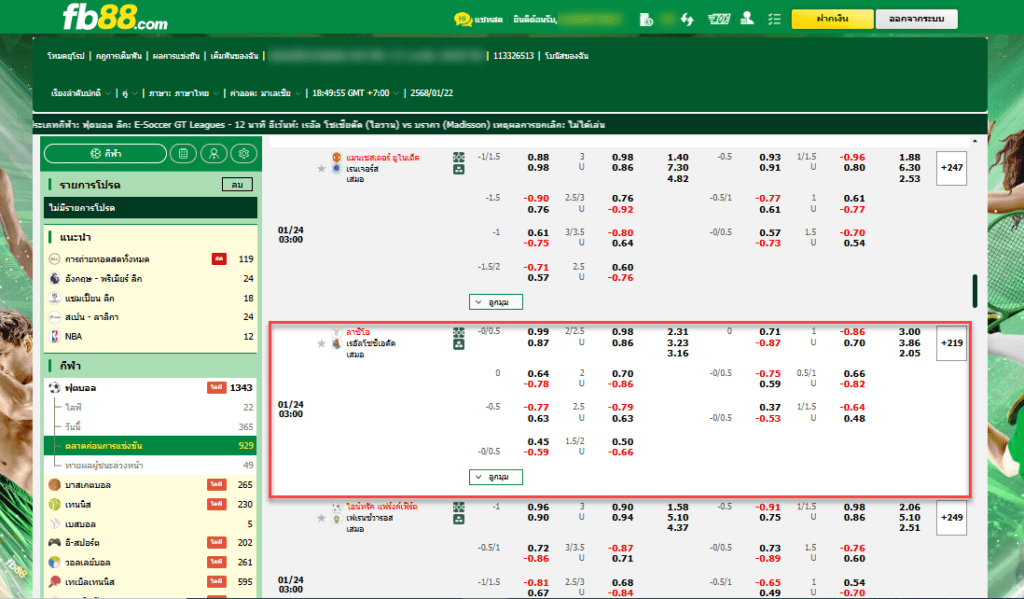Open the คู่ view dropdown

click(129, 93)
